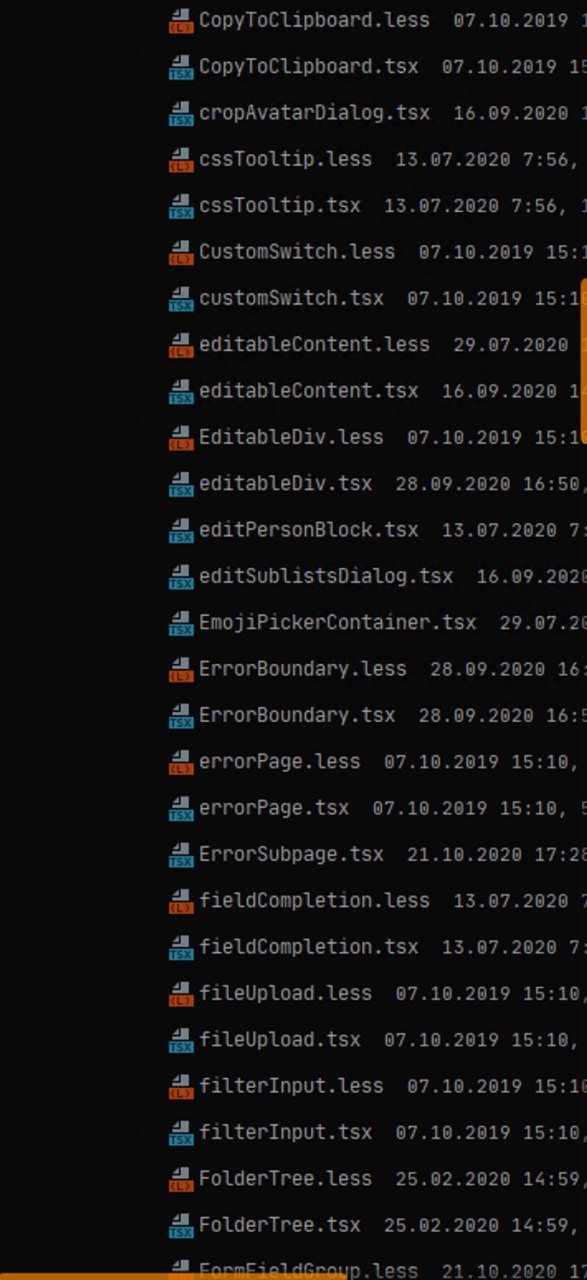
Task: Click the EditableDiv.less file icon
Action: tap(181, 437)
